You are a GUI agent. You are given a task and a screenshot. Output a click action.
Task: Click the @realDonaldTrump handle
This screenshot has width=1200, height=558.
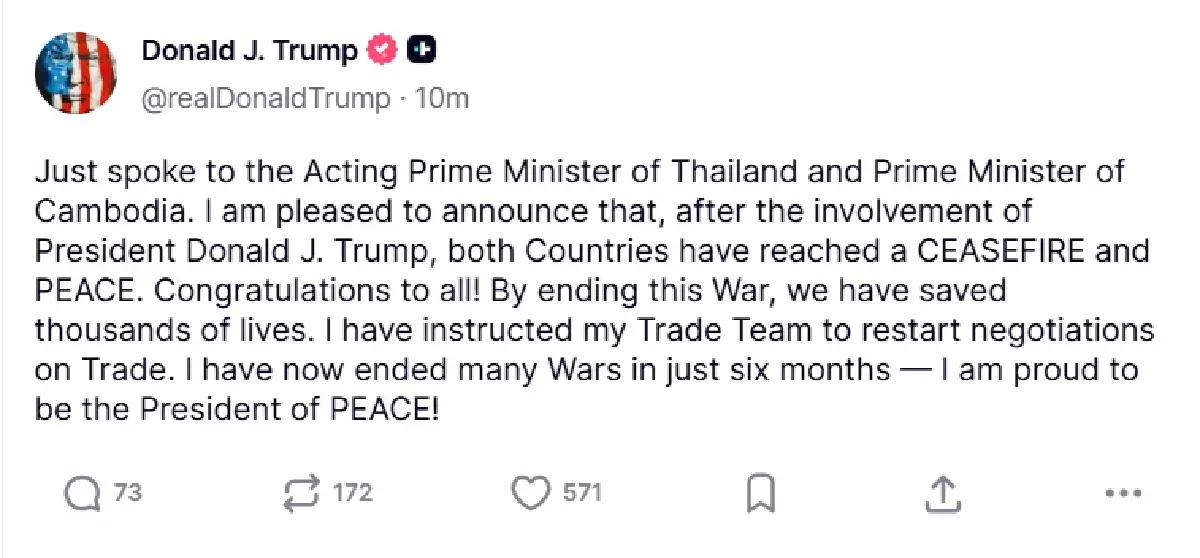267,98
